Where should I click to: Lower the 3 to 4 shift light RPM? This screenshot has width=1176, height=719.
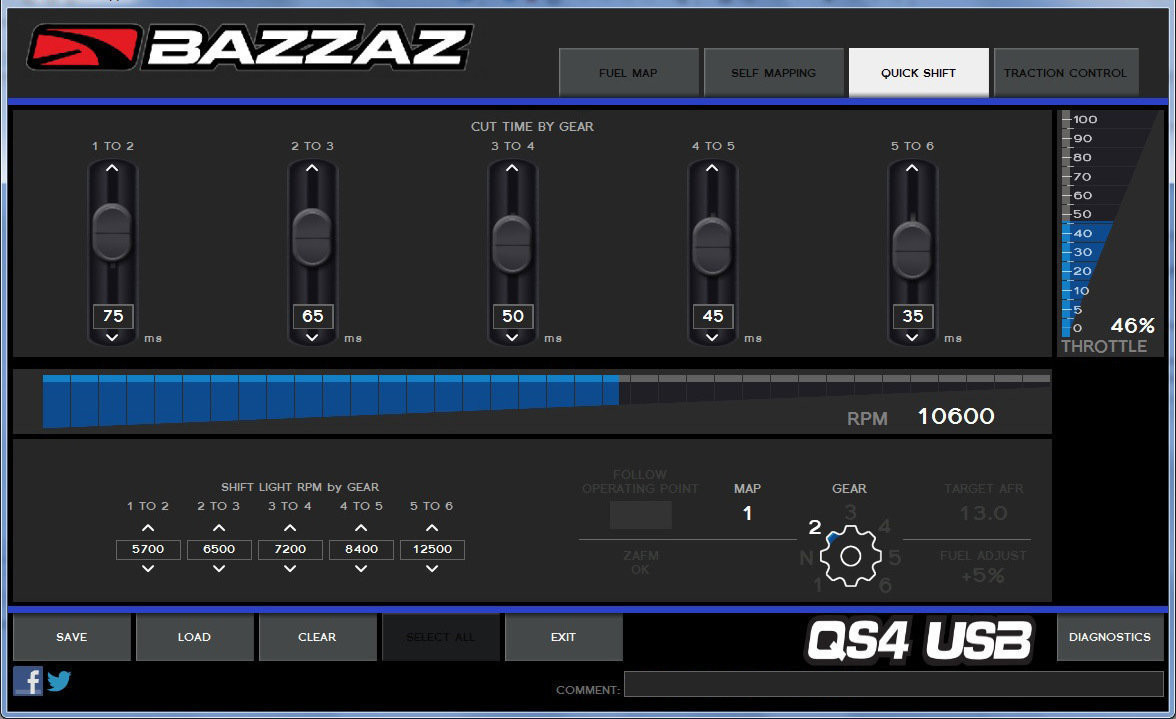click(x=290, y=569)
